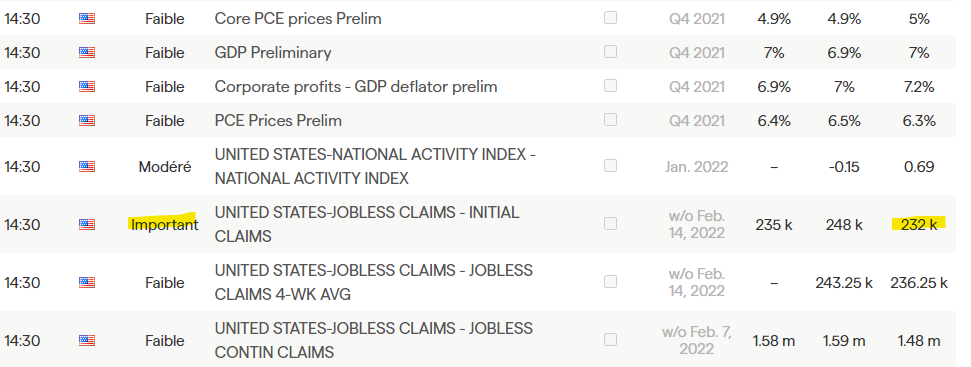Viewport: 971px width, 367px height.
Task: Click the highlighted Important importance label
Action: (x=165, y=224)
